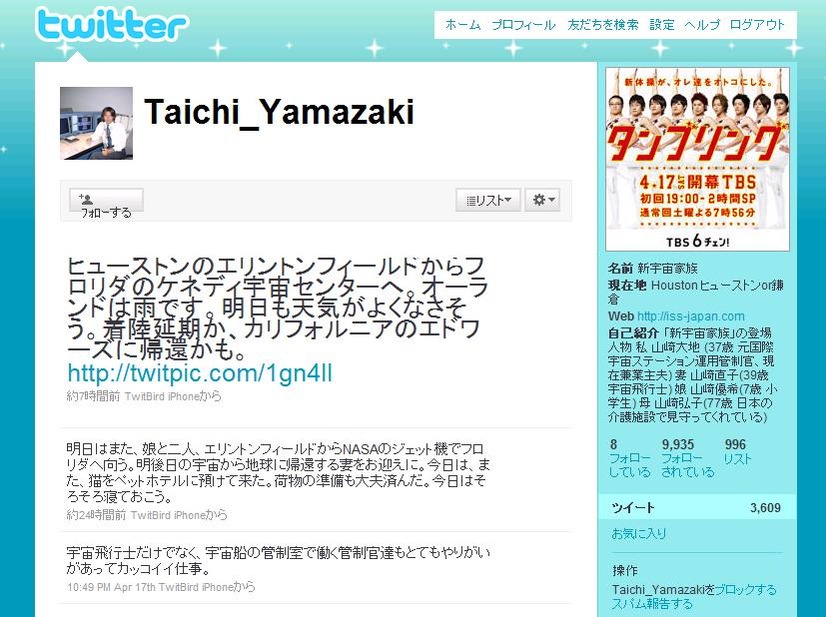Click the 10:49 PM Apr 17th timestamp

point(111,587)
